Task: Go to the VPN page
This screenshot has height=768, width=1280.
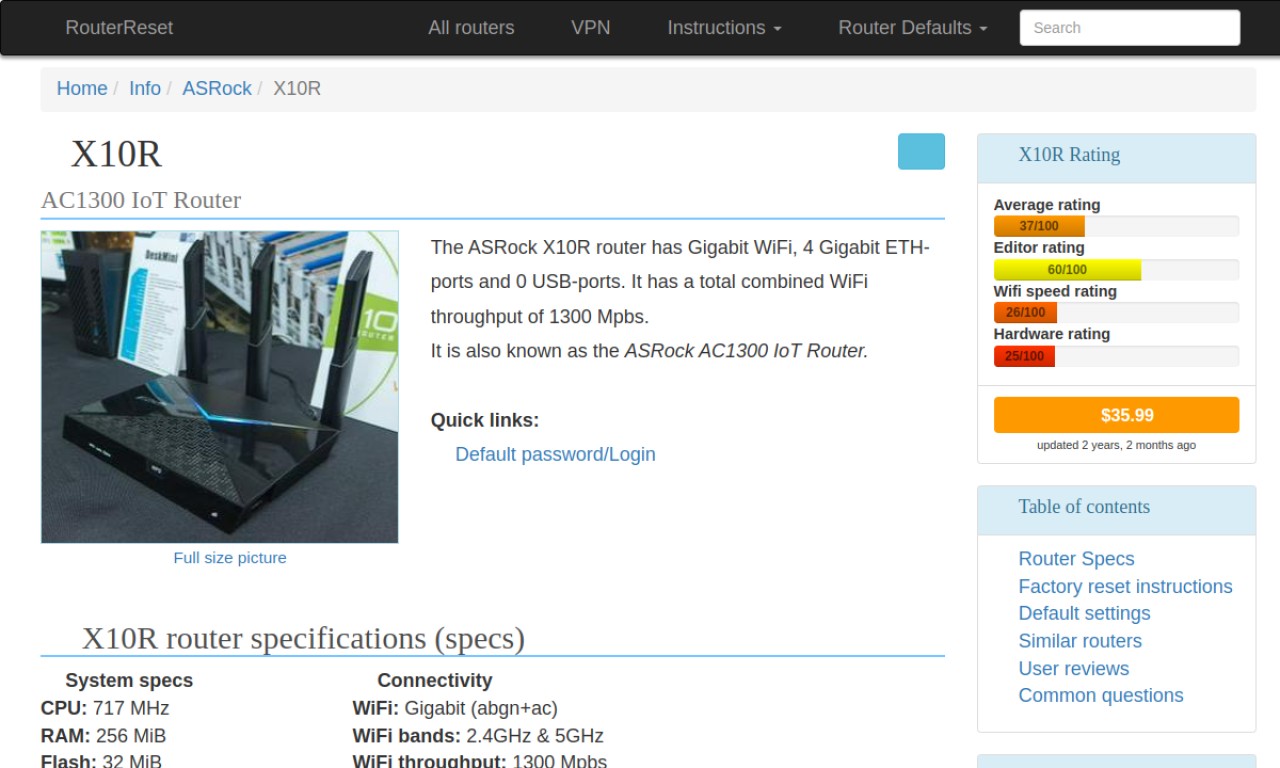Action: pyautogui.click(x=590, y=28)
